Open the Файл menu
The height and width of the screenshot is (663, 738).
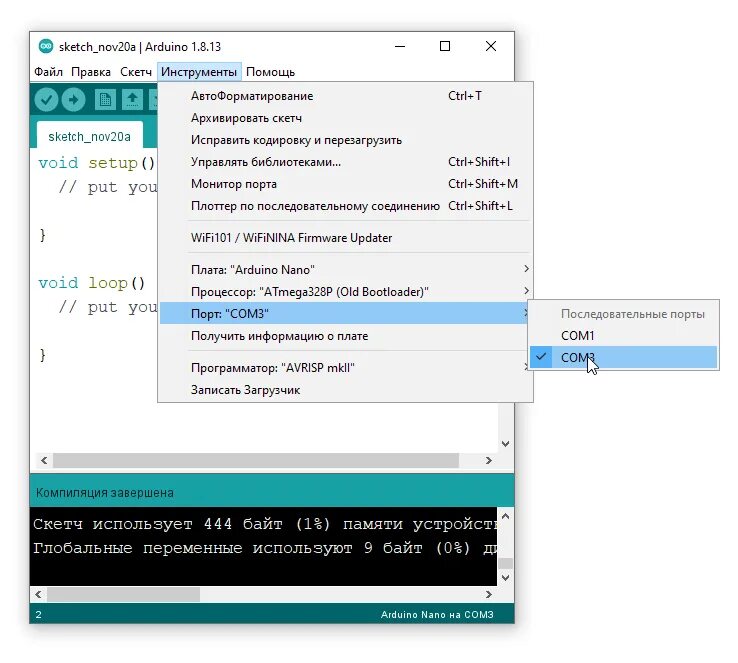click(48, 72)
